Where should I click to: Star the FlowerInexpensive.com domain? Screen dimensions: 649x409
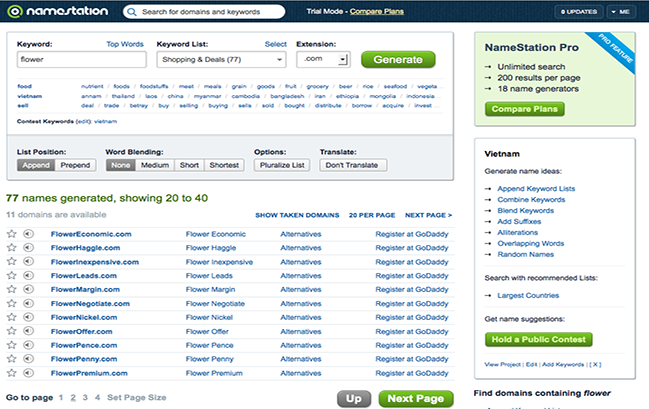[12, 262]
